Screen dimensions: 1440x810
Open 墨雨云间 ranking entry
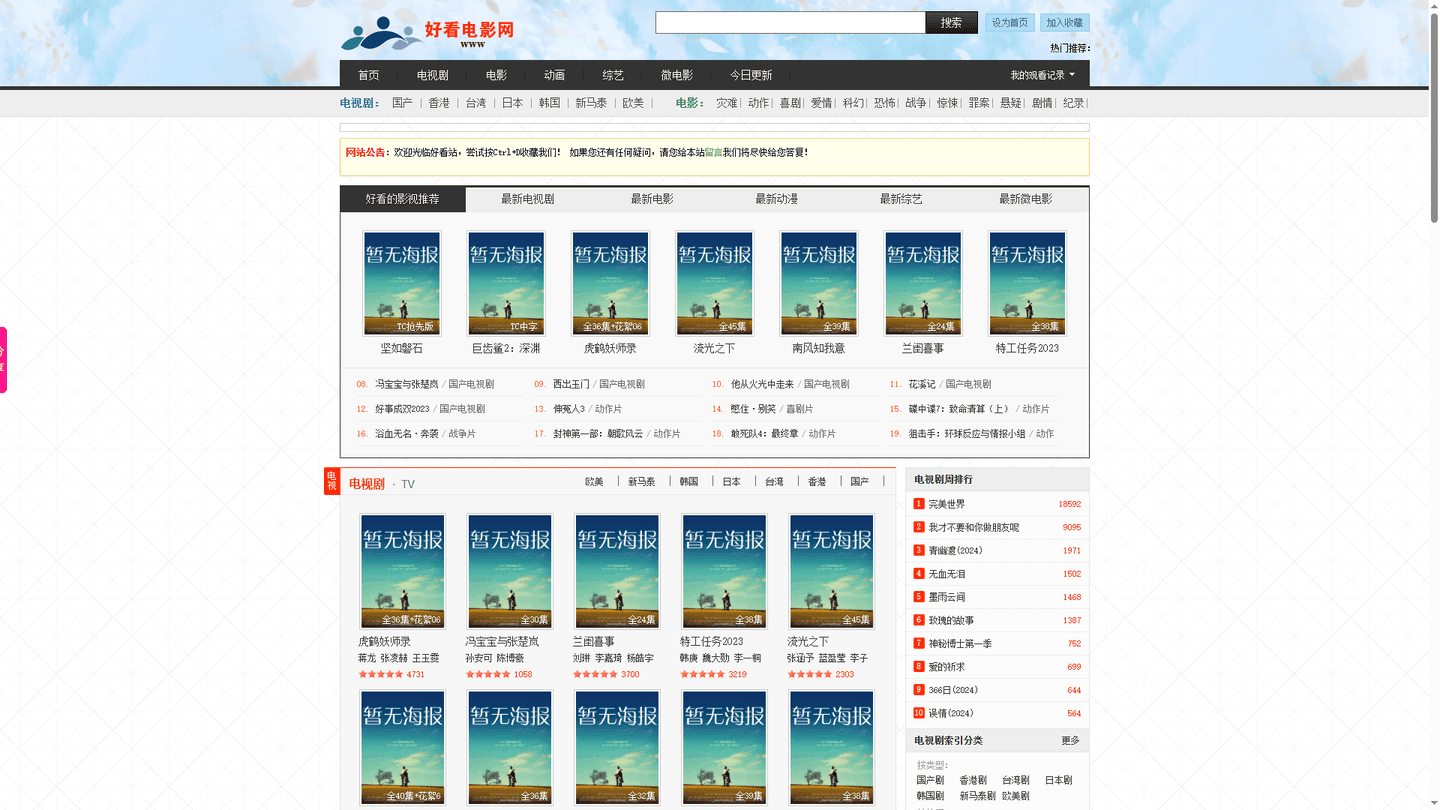pyautogui.click(x=946, y=597)
